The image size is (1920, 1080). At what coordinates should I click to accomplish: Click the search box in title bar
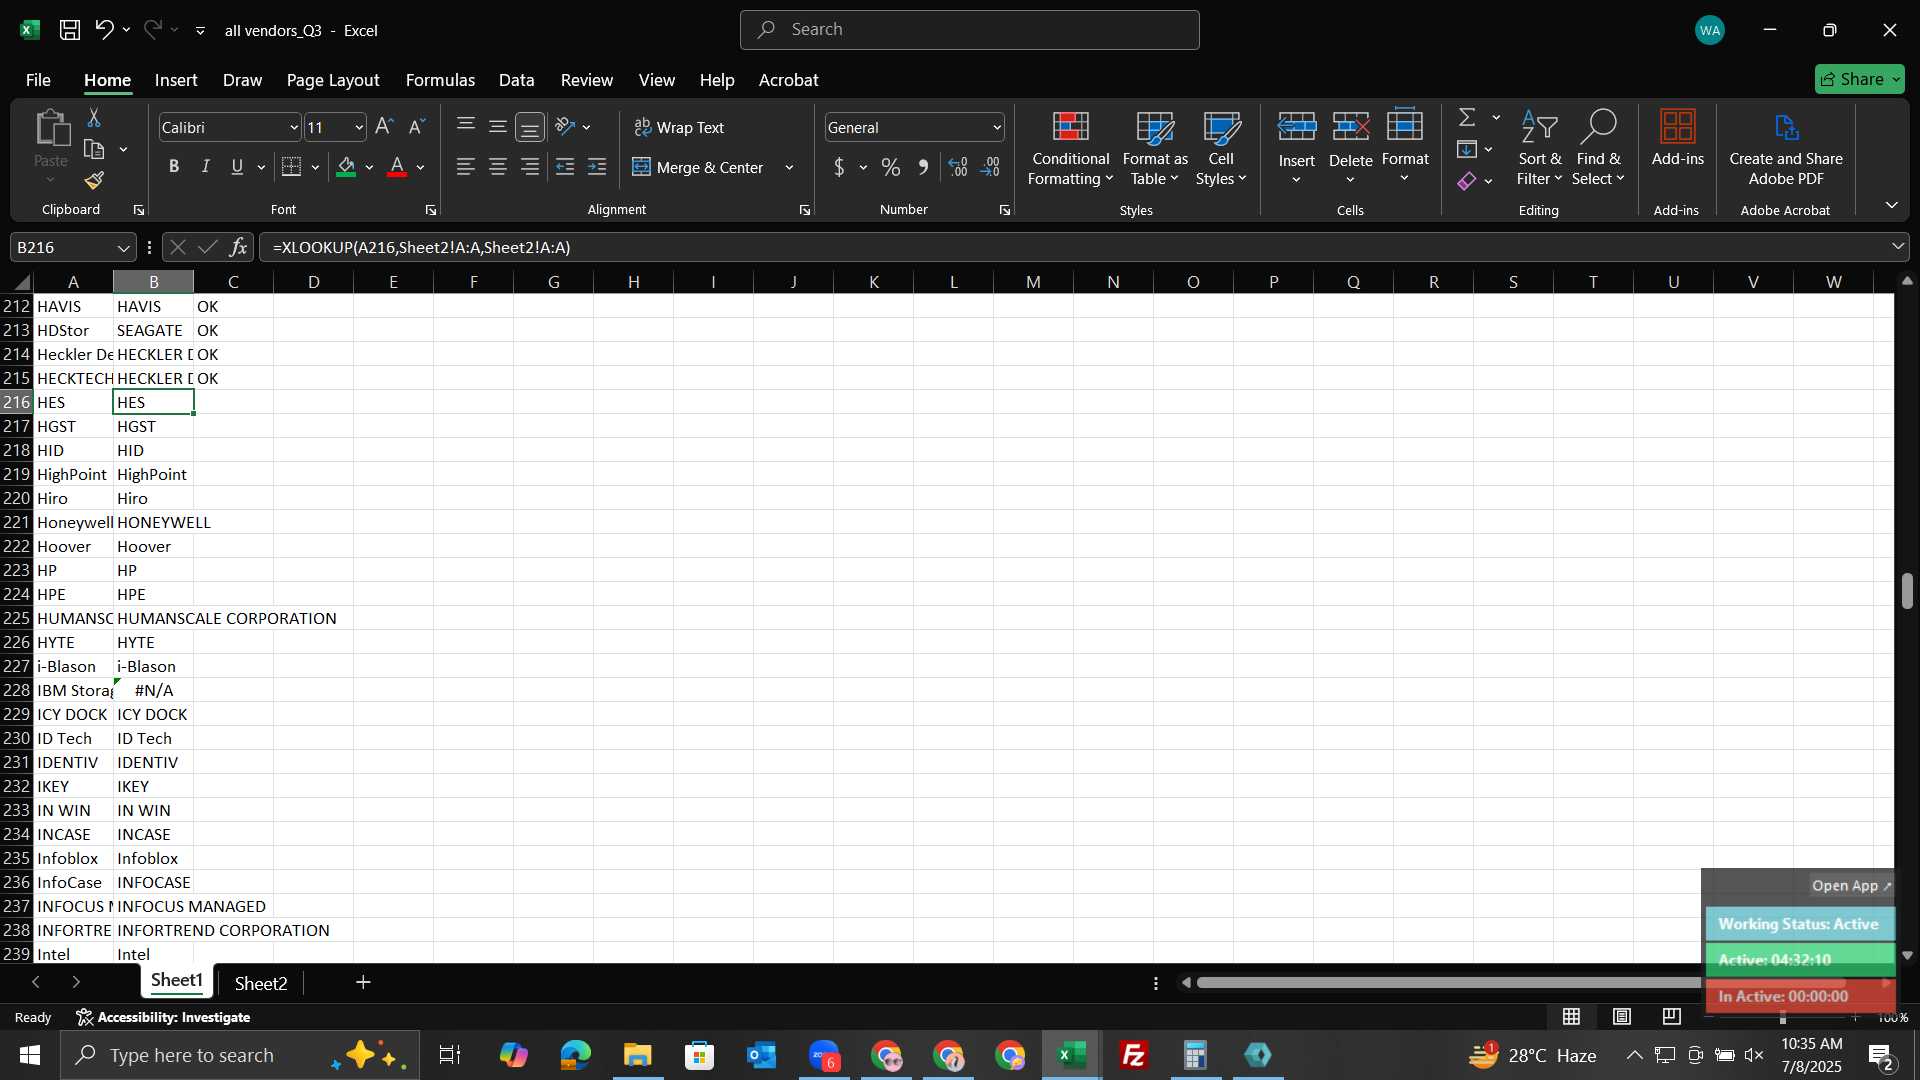coord(969,30)
